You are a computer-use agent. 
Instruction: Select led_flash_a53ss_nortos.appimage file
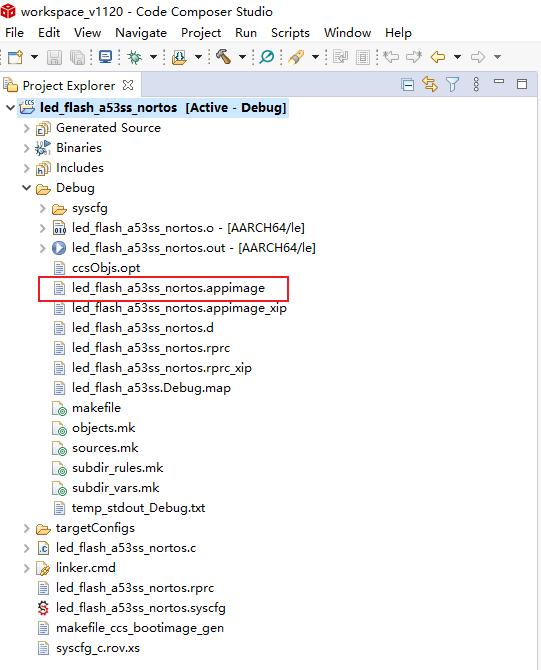[x=168, y=288]
